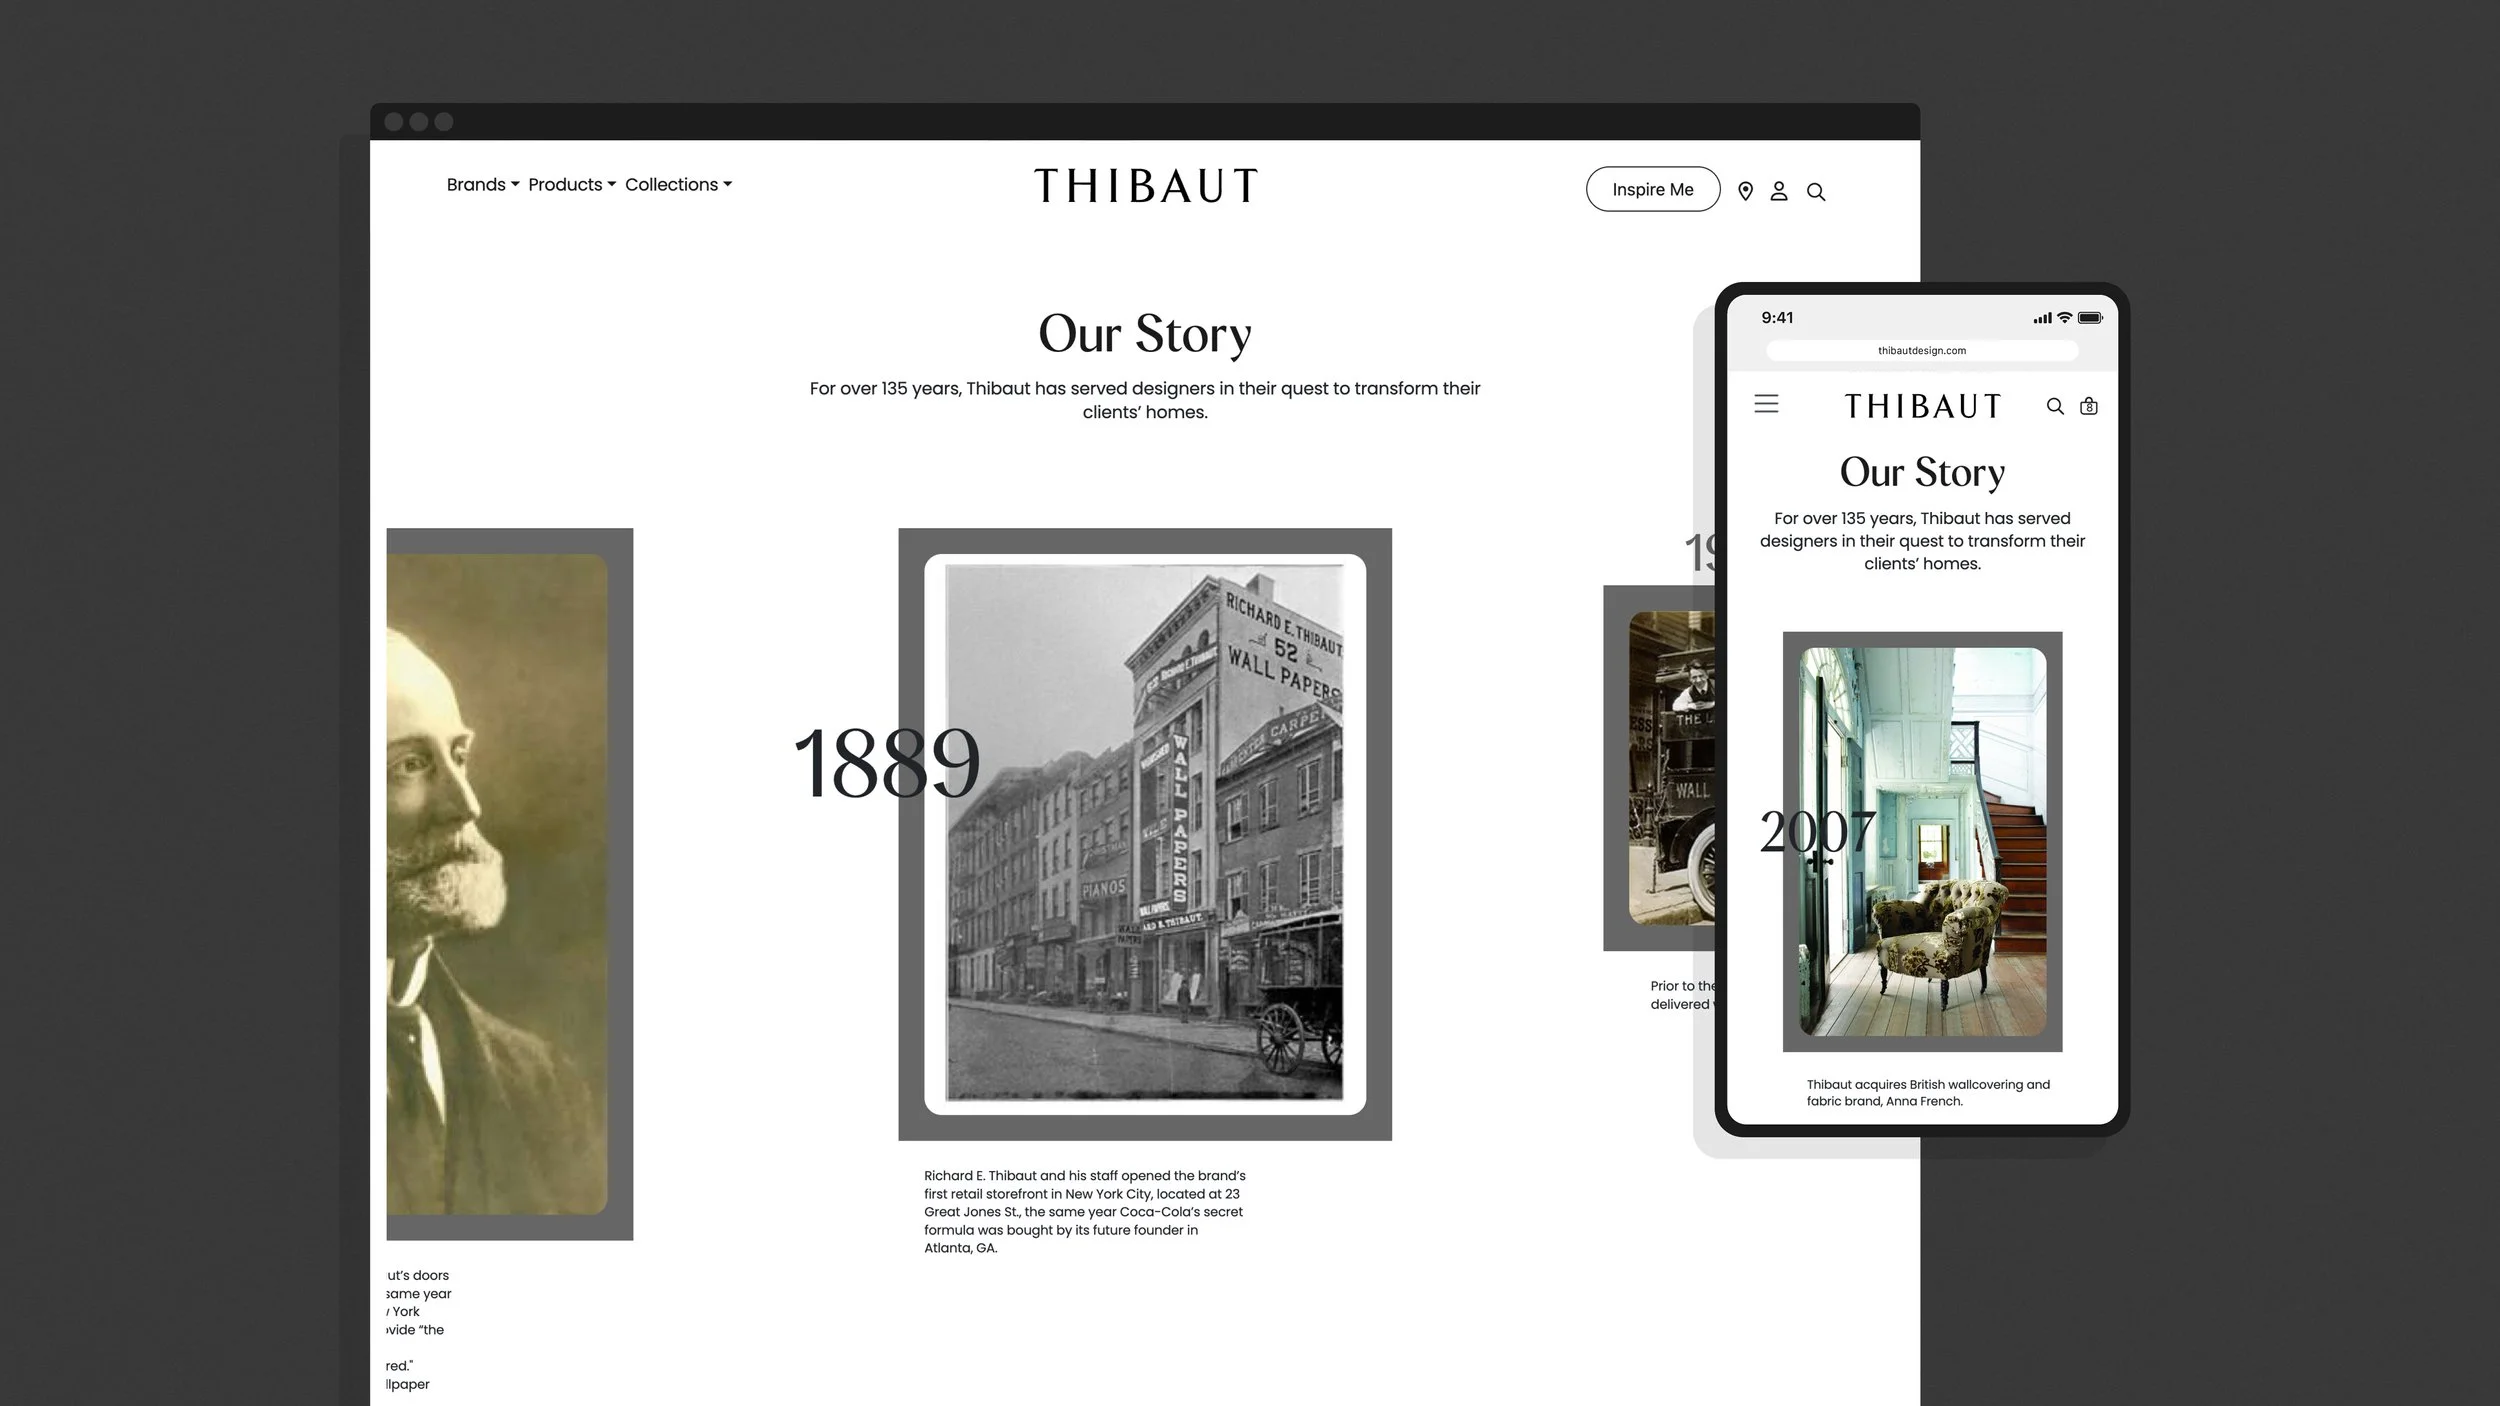This screenshot has height=1406, width=2500.
Task: Open the mobile hamburger menu
Action: click(x=1767, y=404)
